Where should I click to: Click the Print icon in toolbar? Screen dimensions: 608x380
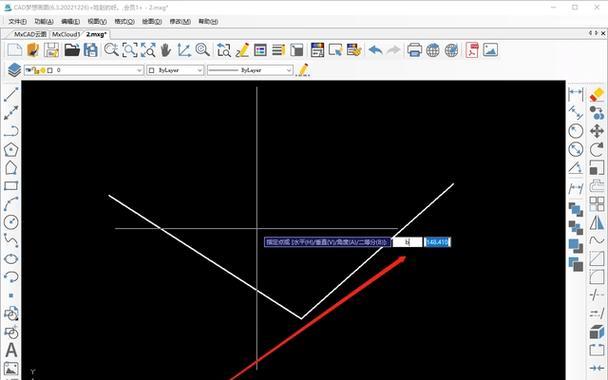coord(414,50)
